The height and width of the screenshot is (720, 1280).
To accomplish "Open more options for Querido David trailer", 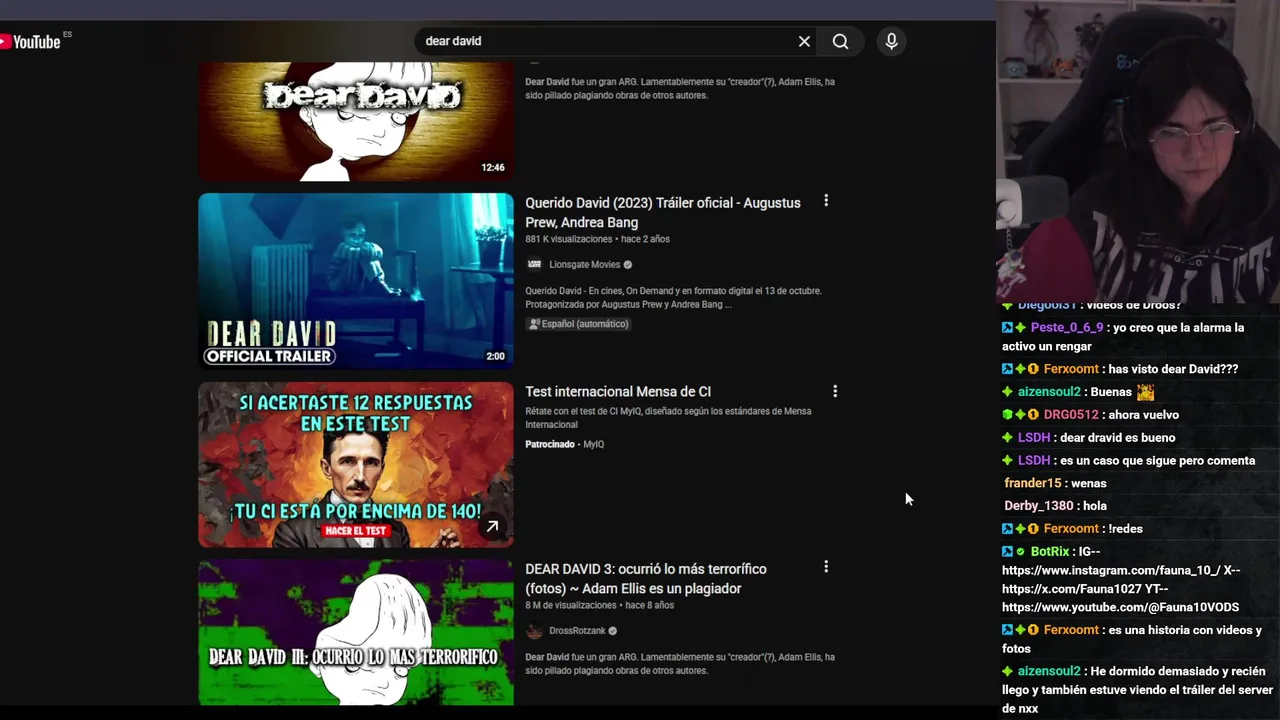I will pyautogui.click(x=826, y=201).
